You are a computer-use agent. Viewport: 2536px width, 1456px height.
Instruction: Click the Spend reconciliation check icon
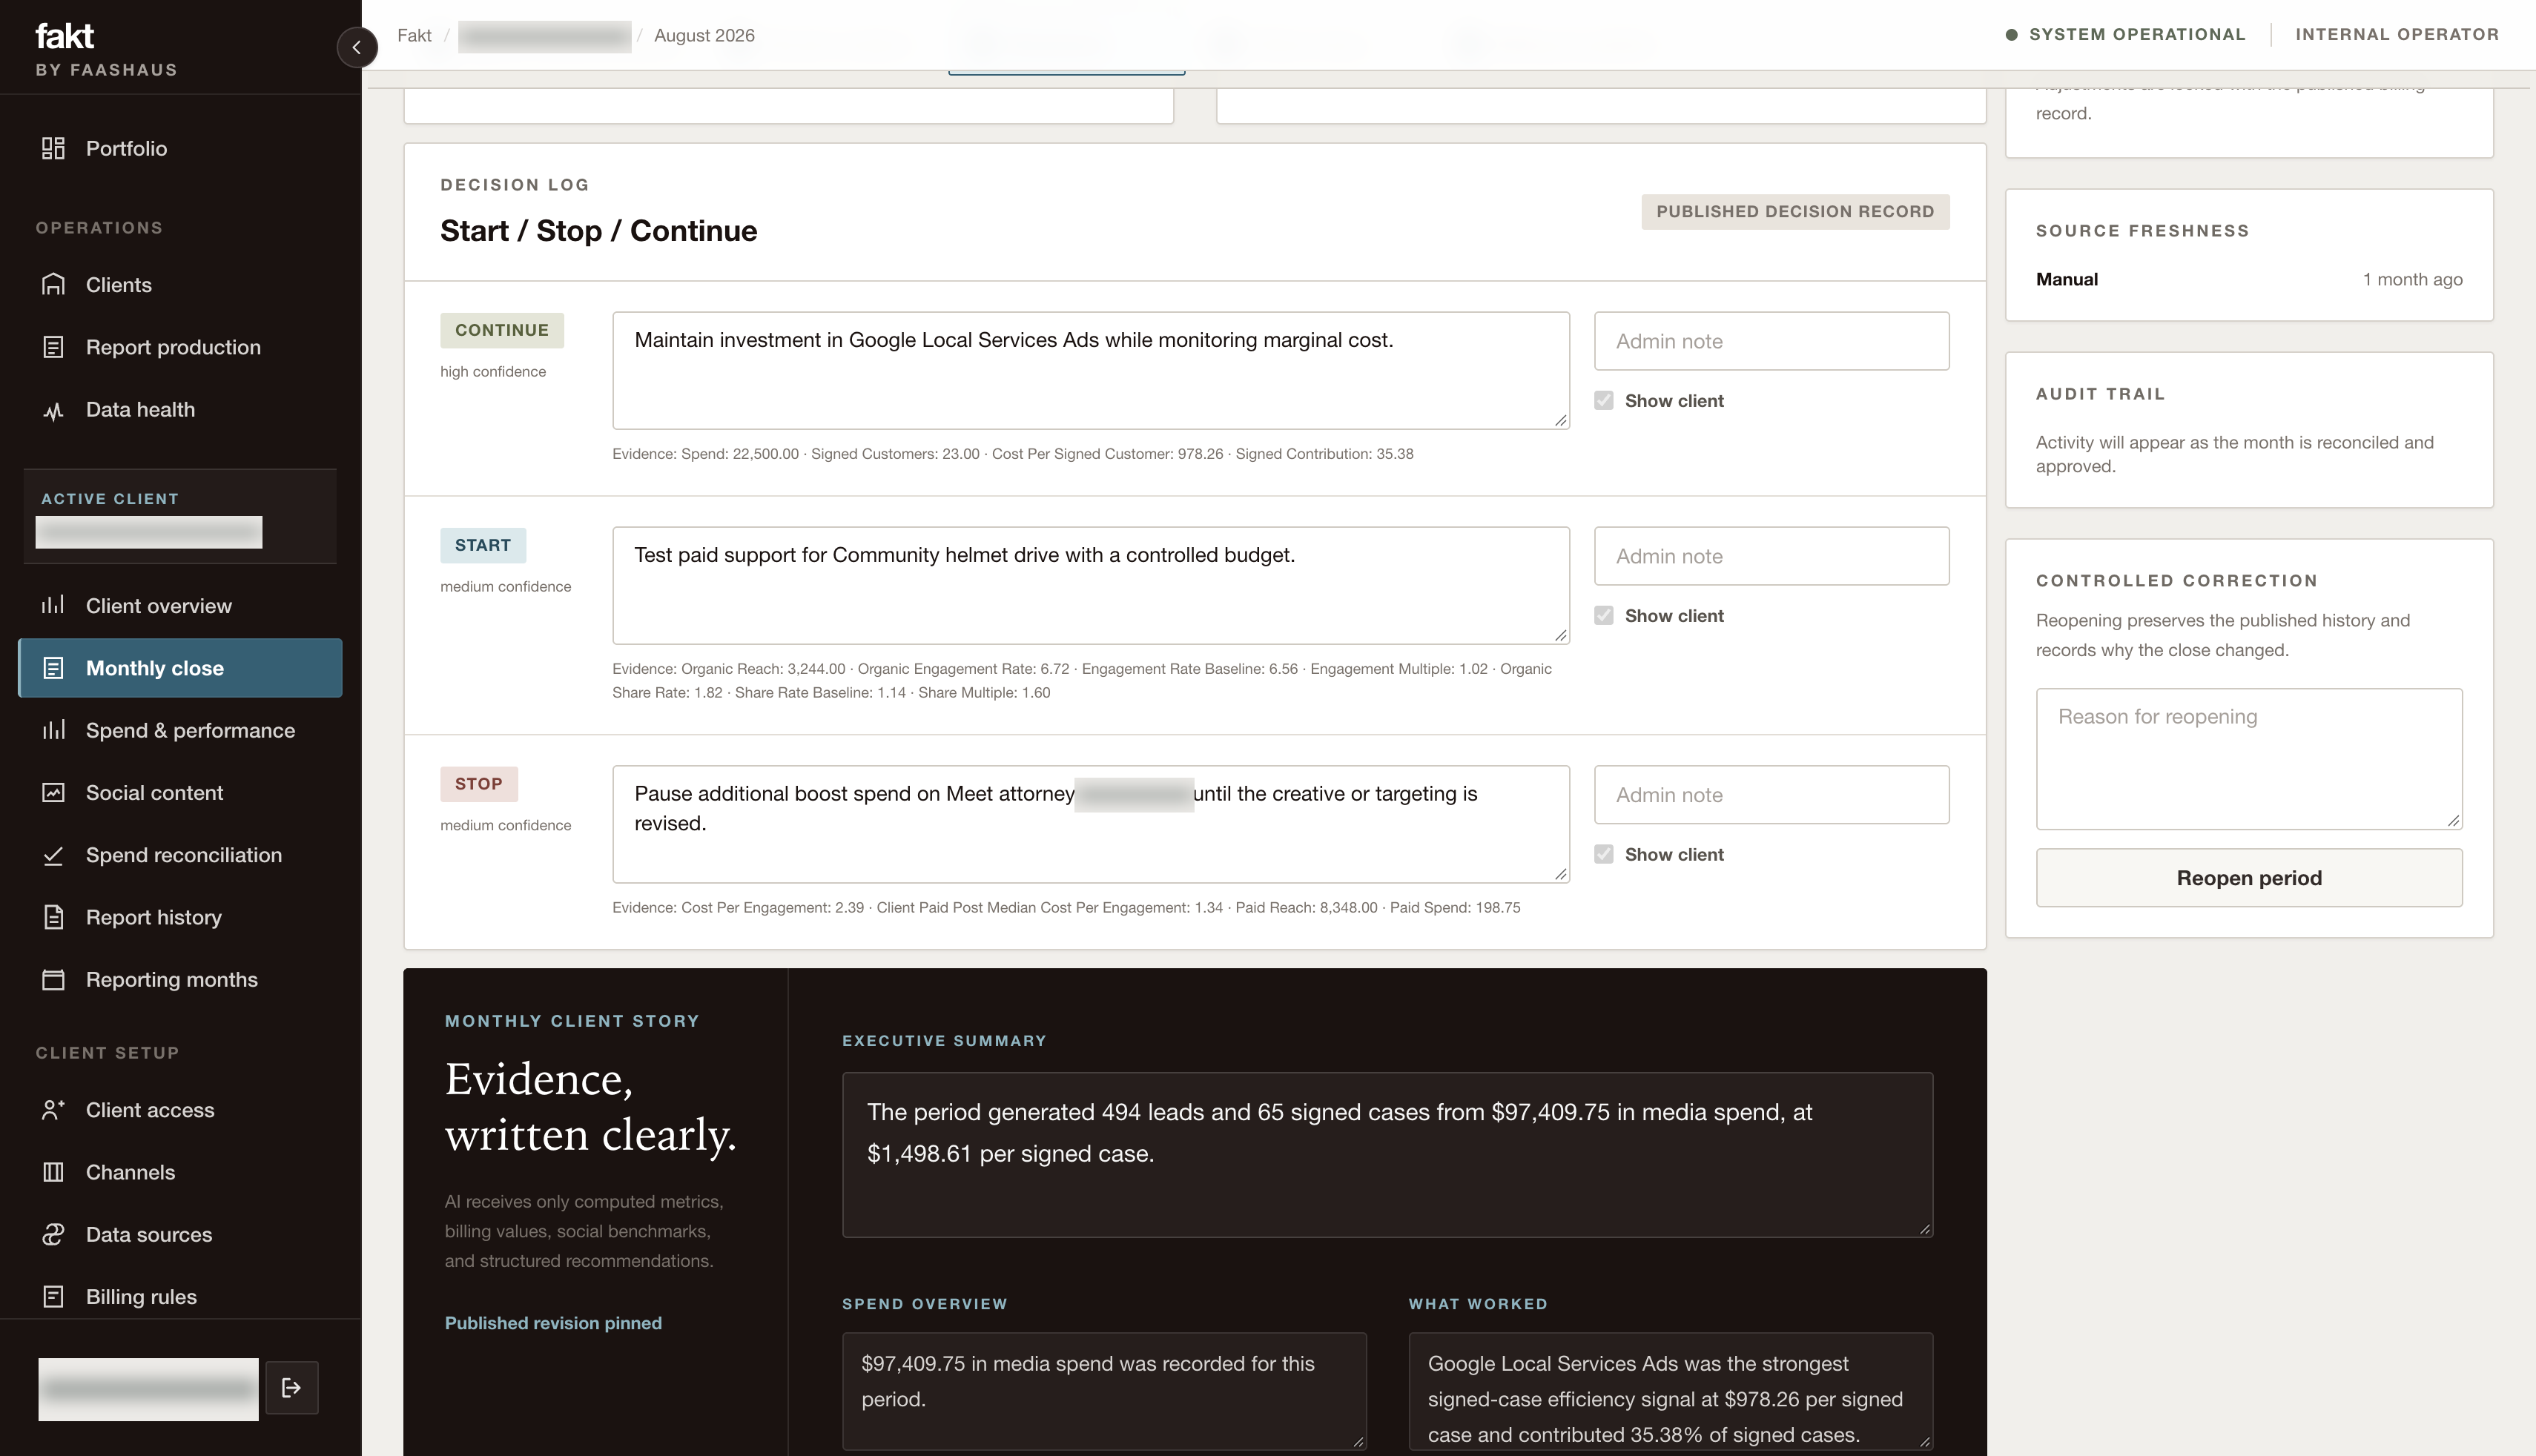[53, 855]
